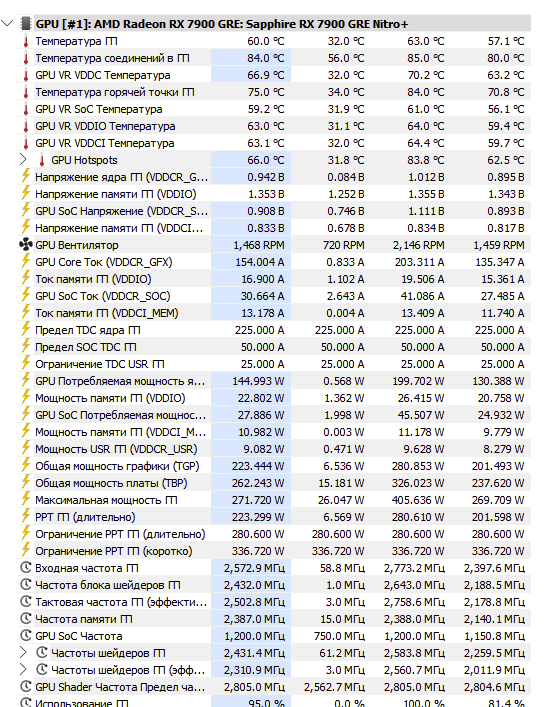Select the Ток памяти ГП (VDDCI_MEM) row
Viewport: 556px width, 707px height.
[x=275, y=313]
